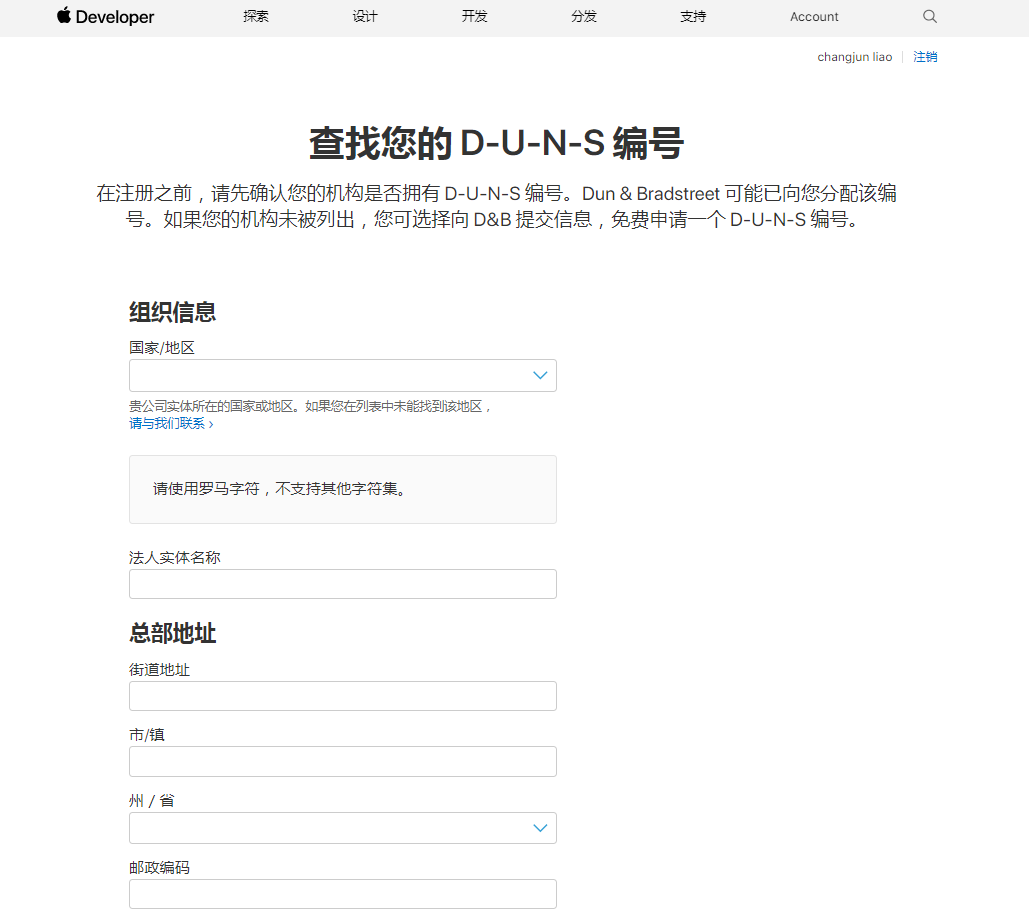The width and height of the screenshot is (1029, 920).
Task: Click the 请使用罗马字符 notice text
Action: click(x=281, y=489)
